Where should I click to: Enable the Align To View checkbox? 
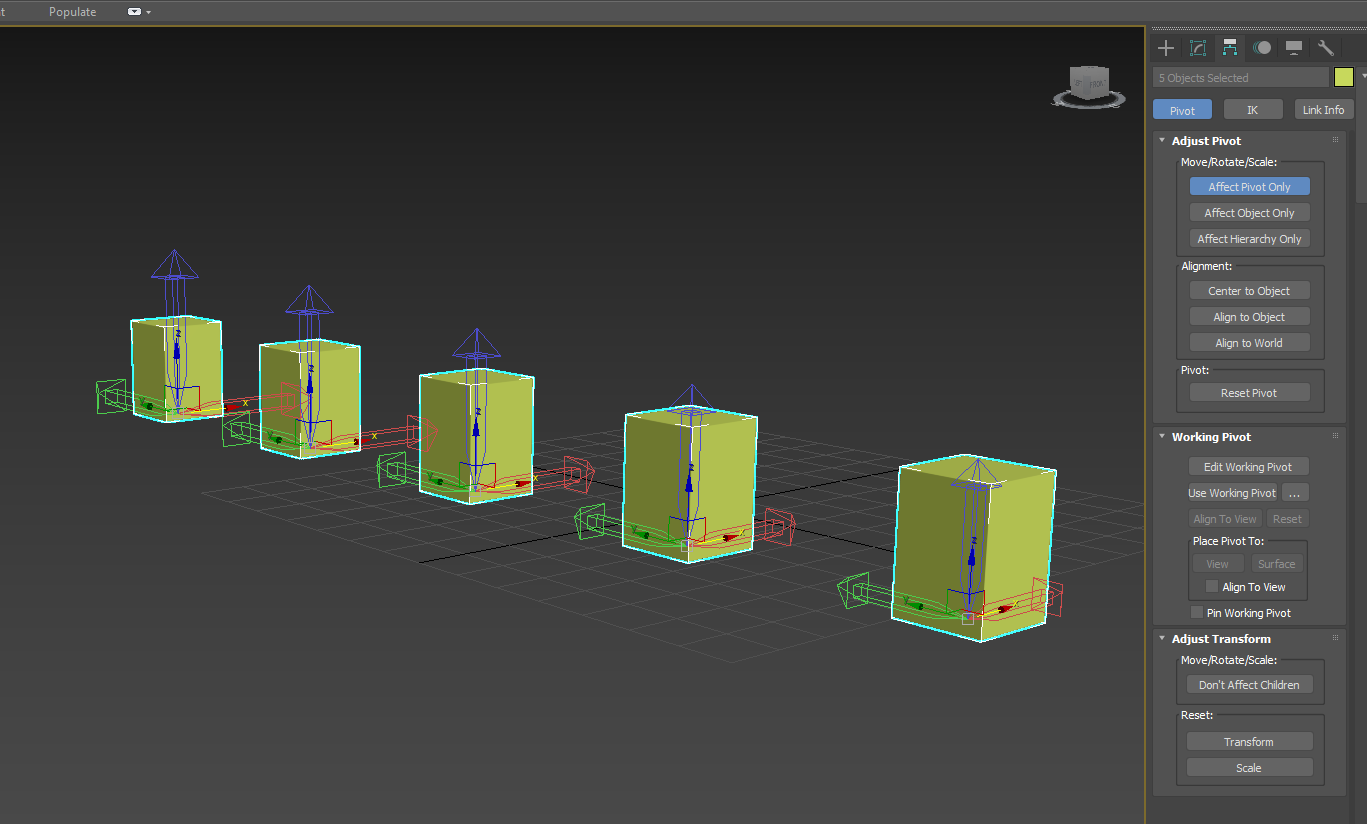tap(1212, 587)
